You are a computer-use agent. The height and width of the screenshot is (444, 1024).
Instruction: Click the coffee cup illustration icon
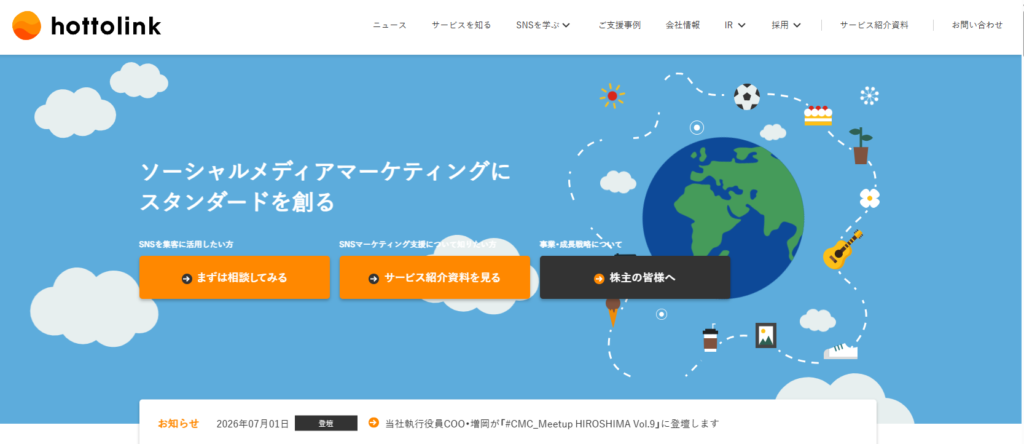(x=710, y=338)
